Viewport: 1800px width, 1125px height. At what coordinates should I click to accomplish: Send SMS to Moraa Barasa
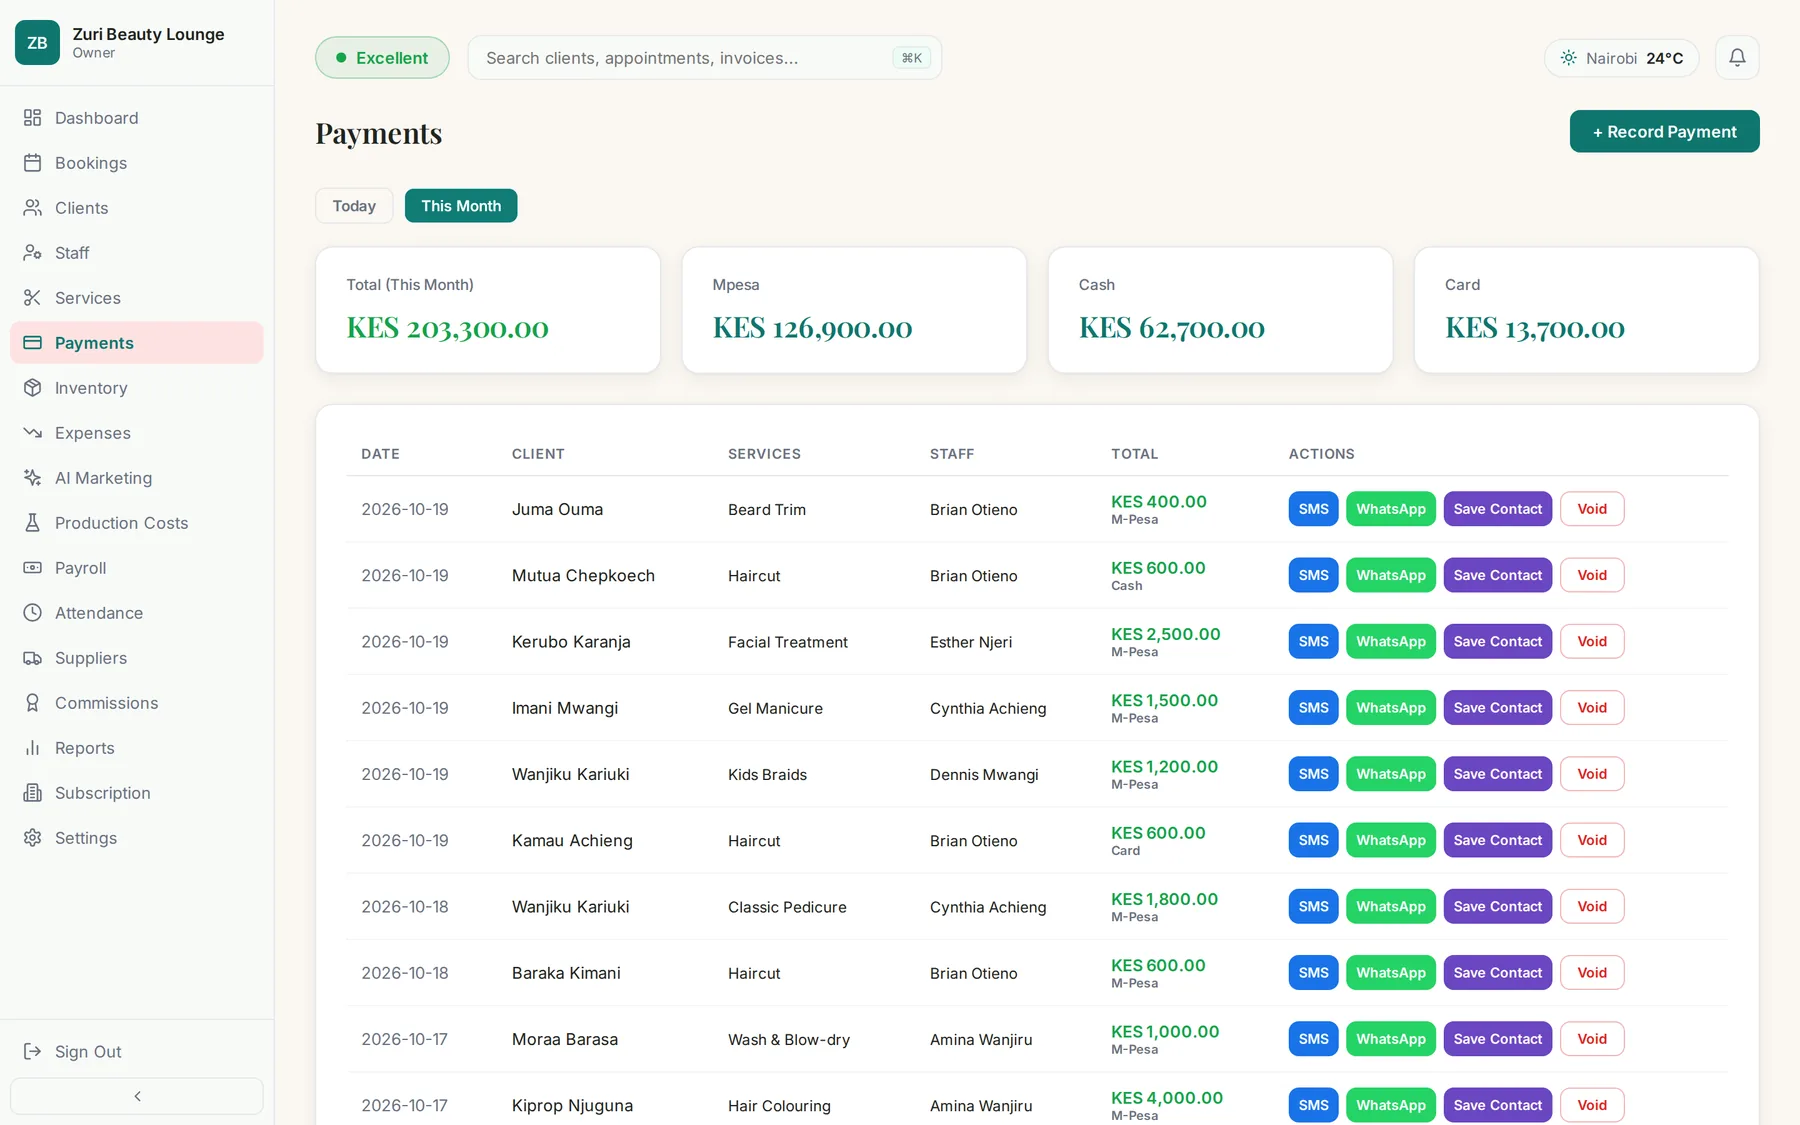(x=1313, y=1039)
